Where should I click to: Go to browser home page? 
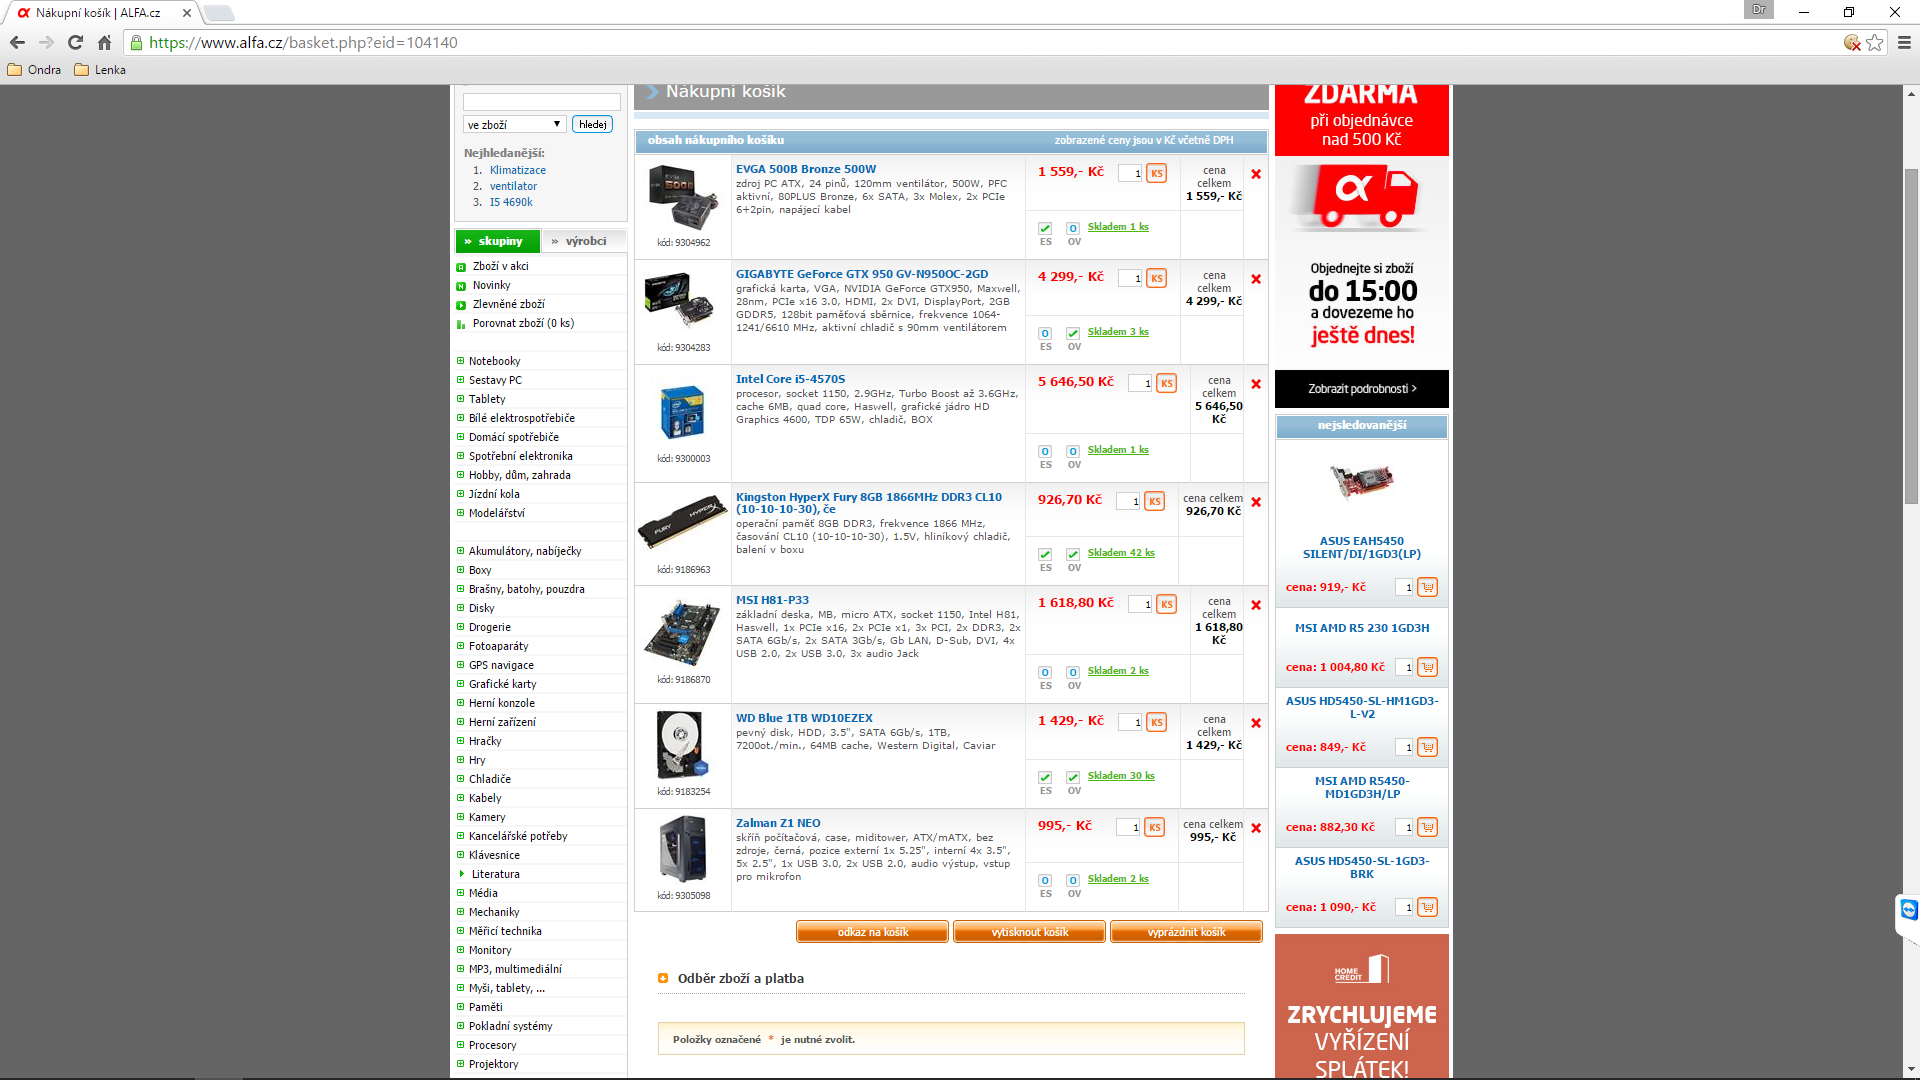coord(104,42)
